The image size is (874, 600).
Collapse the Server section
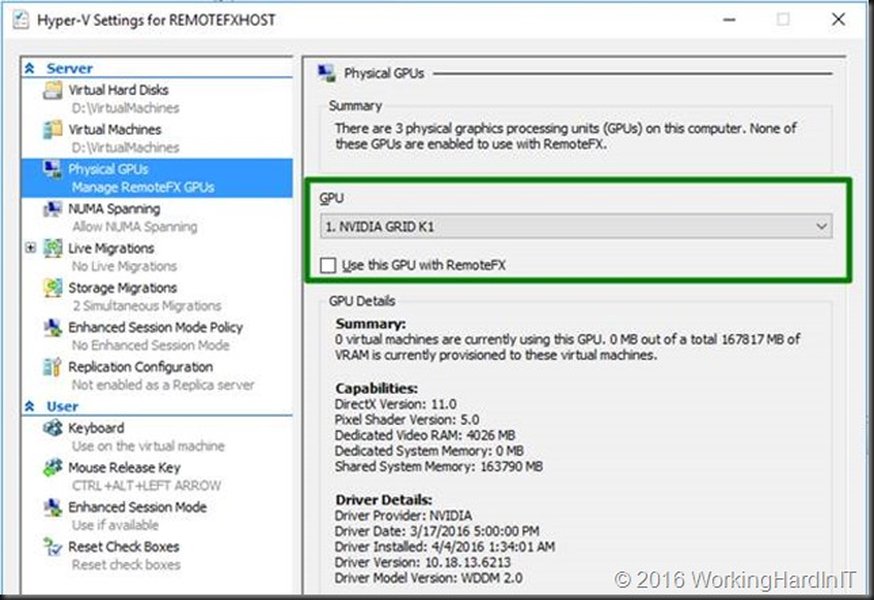32,67
